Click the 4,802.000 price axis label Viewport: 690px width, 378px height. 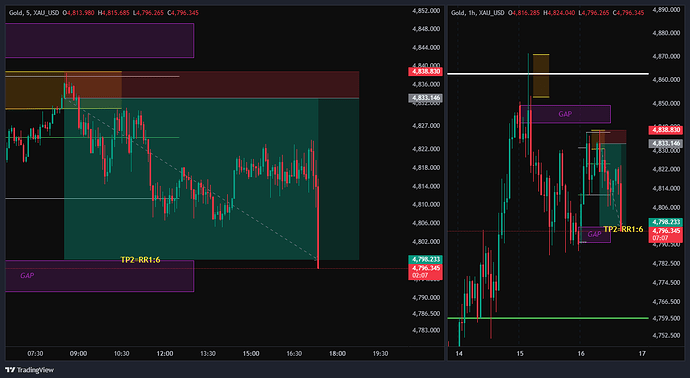(426, 242)
